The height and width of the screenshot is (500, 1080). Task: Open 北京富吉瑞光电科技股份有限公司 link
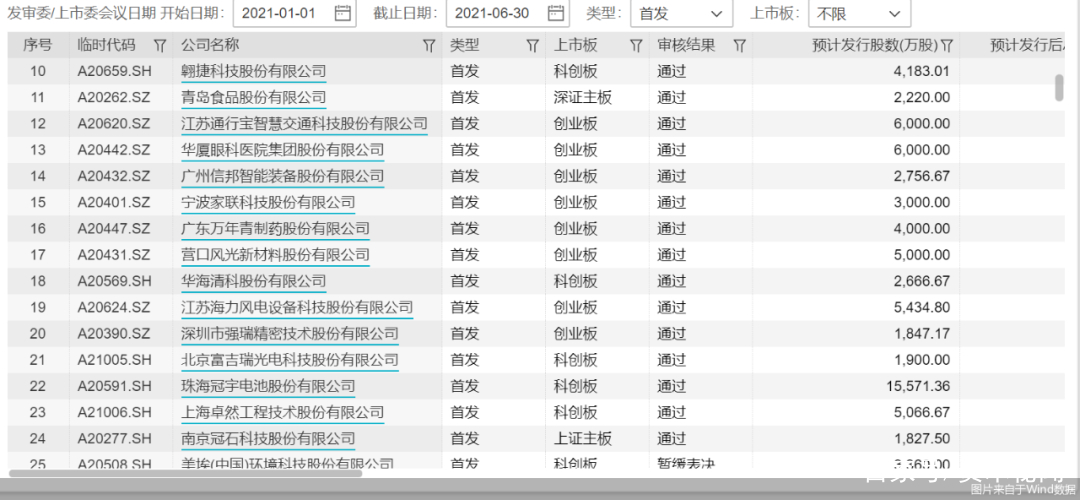[289, 360]
